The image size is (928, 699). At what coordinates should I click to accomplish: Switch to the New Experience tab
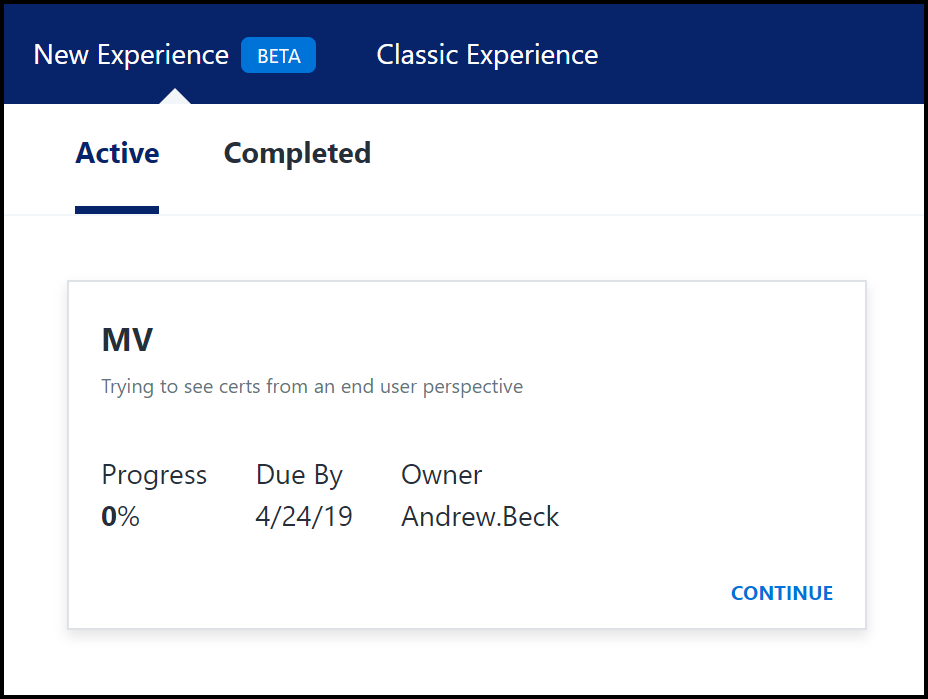[131, 55]
